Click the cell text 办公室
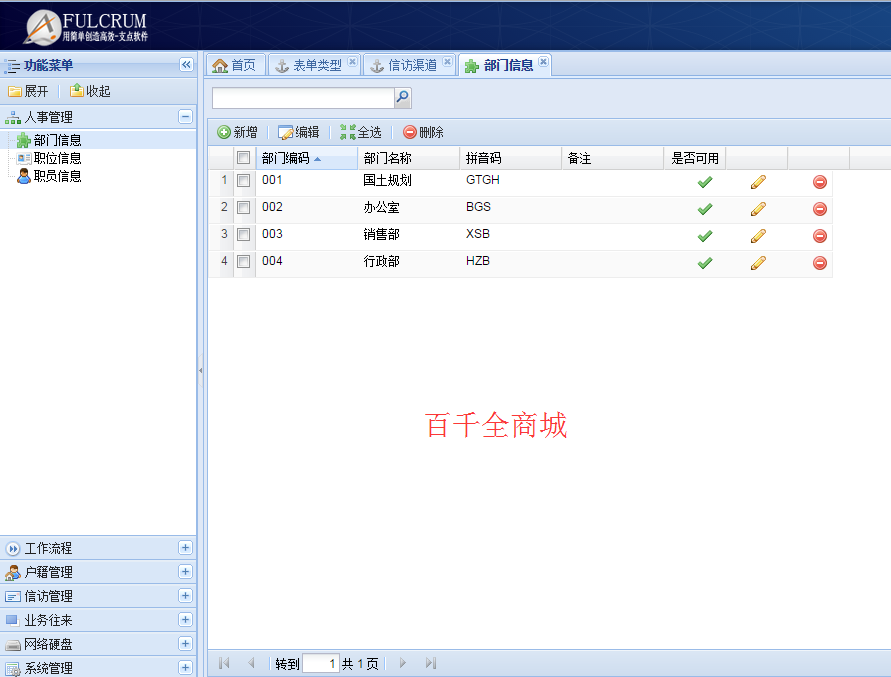The height and width of the screenshot is (677, 891). [381, 207]
